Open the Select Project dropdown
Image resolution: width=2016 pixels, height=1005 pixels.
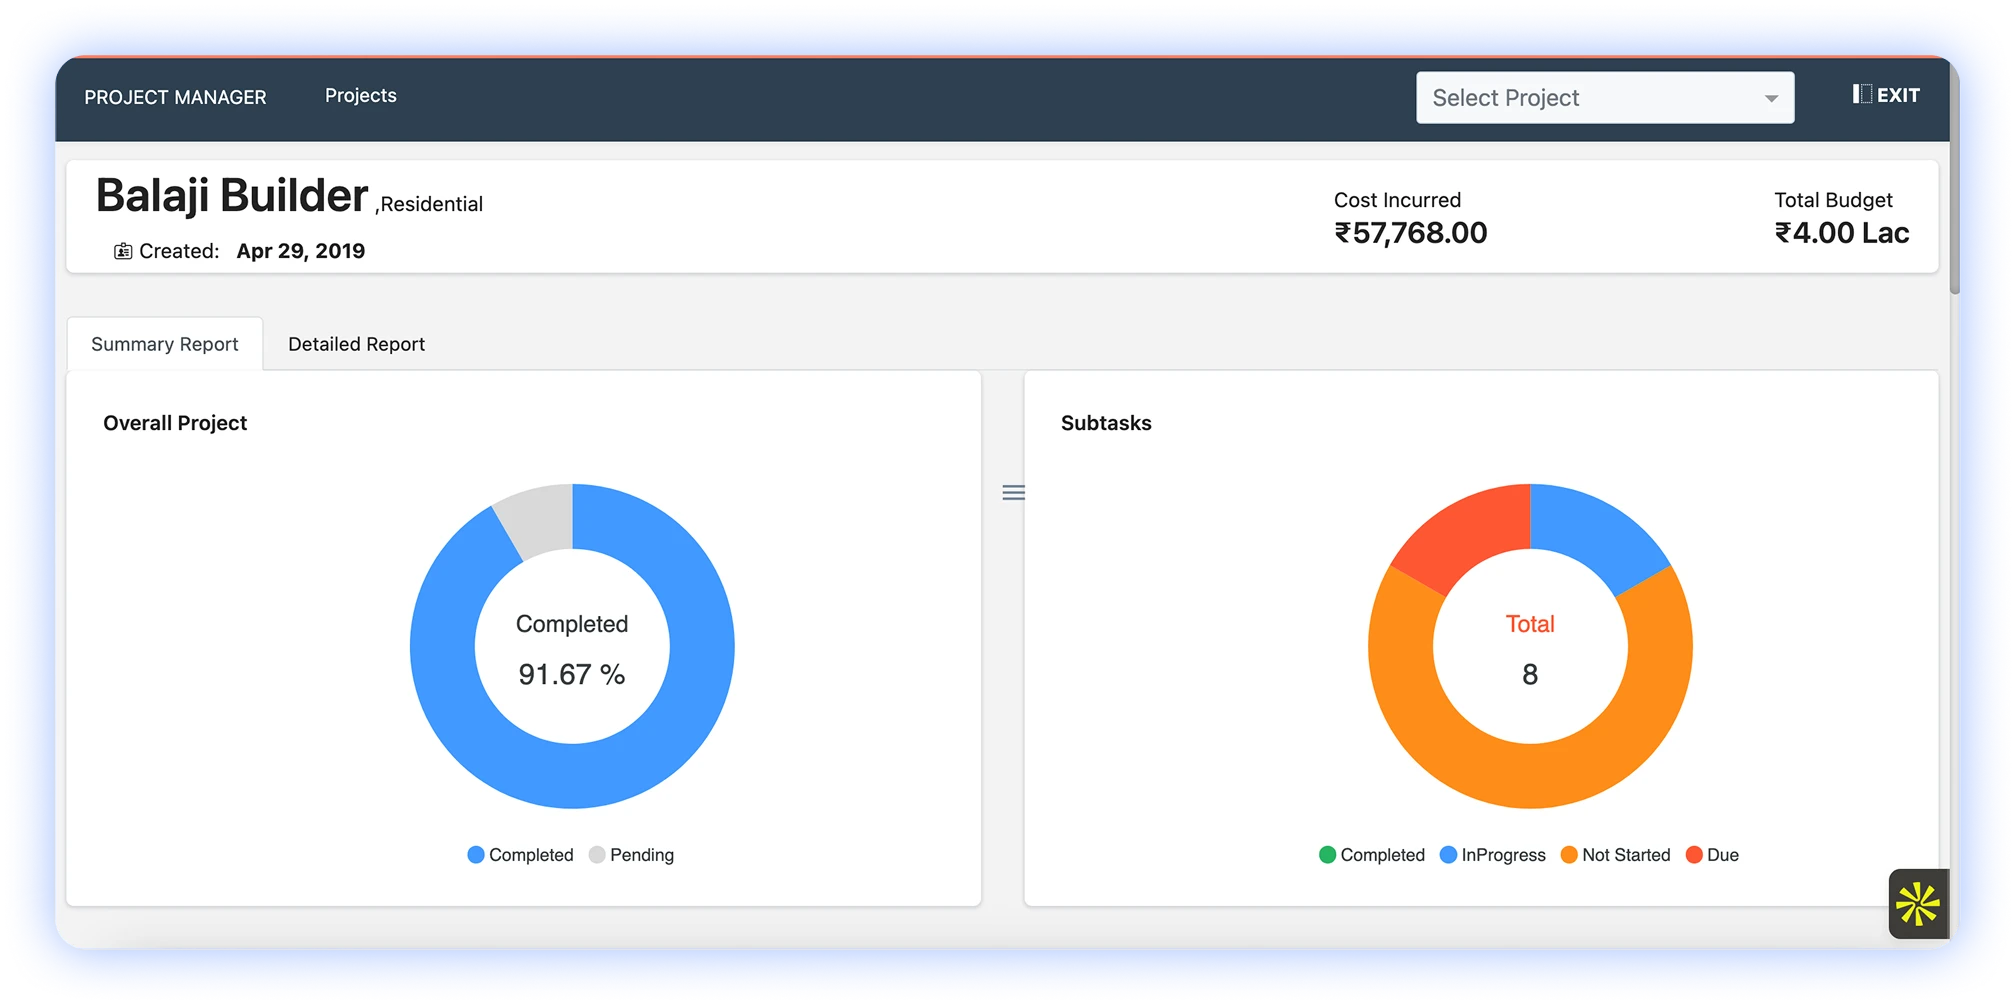pyautogui.click(x=1605, y=98)
